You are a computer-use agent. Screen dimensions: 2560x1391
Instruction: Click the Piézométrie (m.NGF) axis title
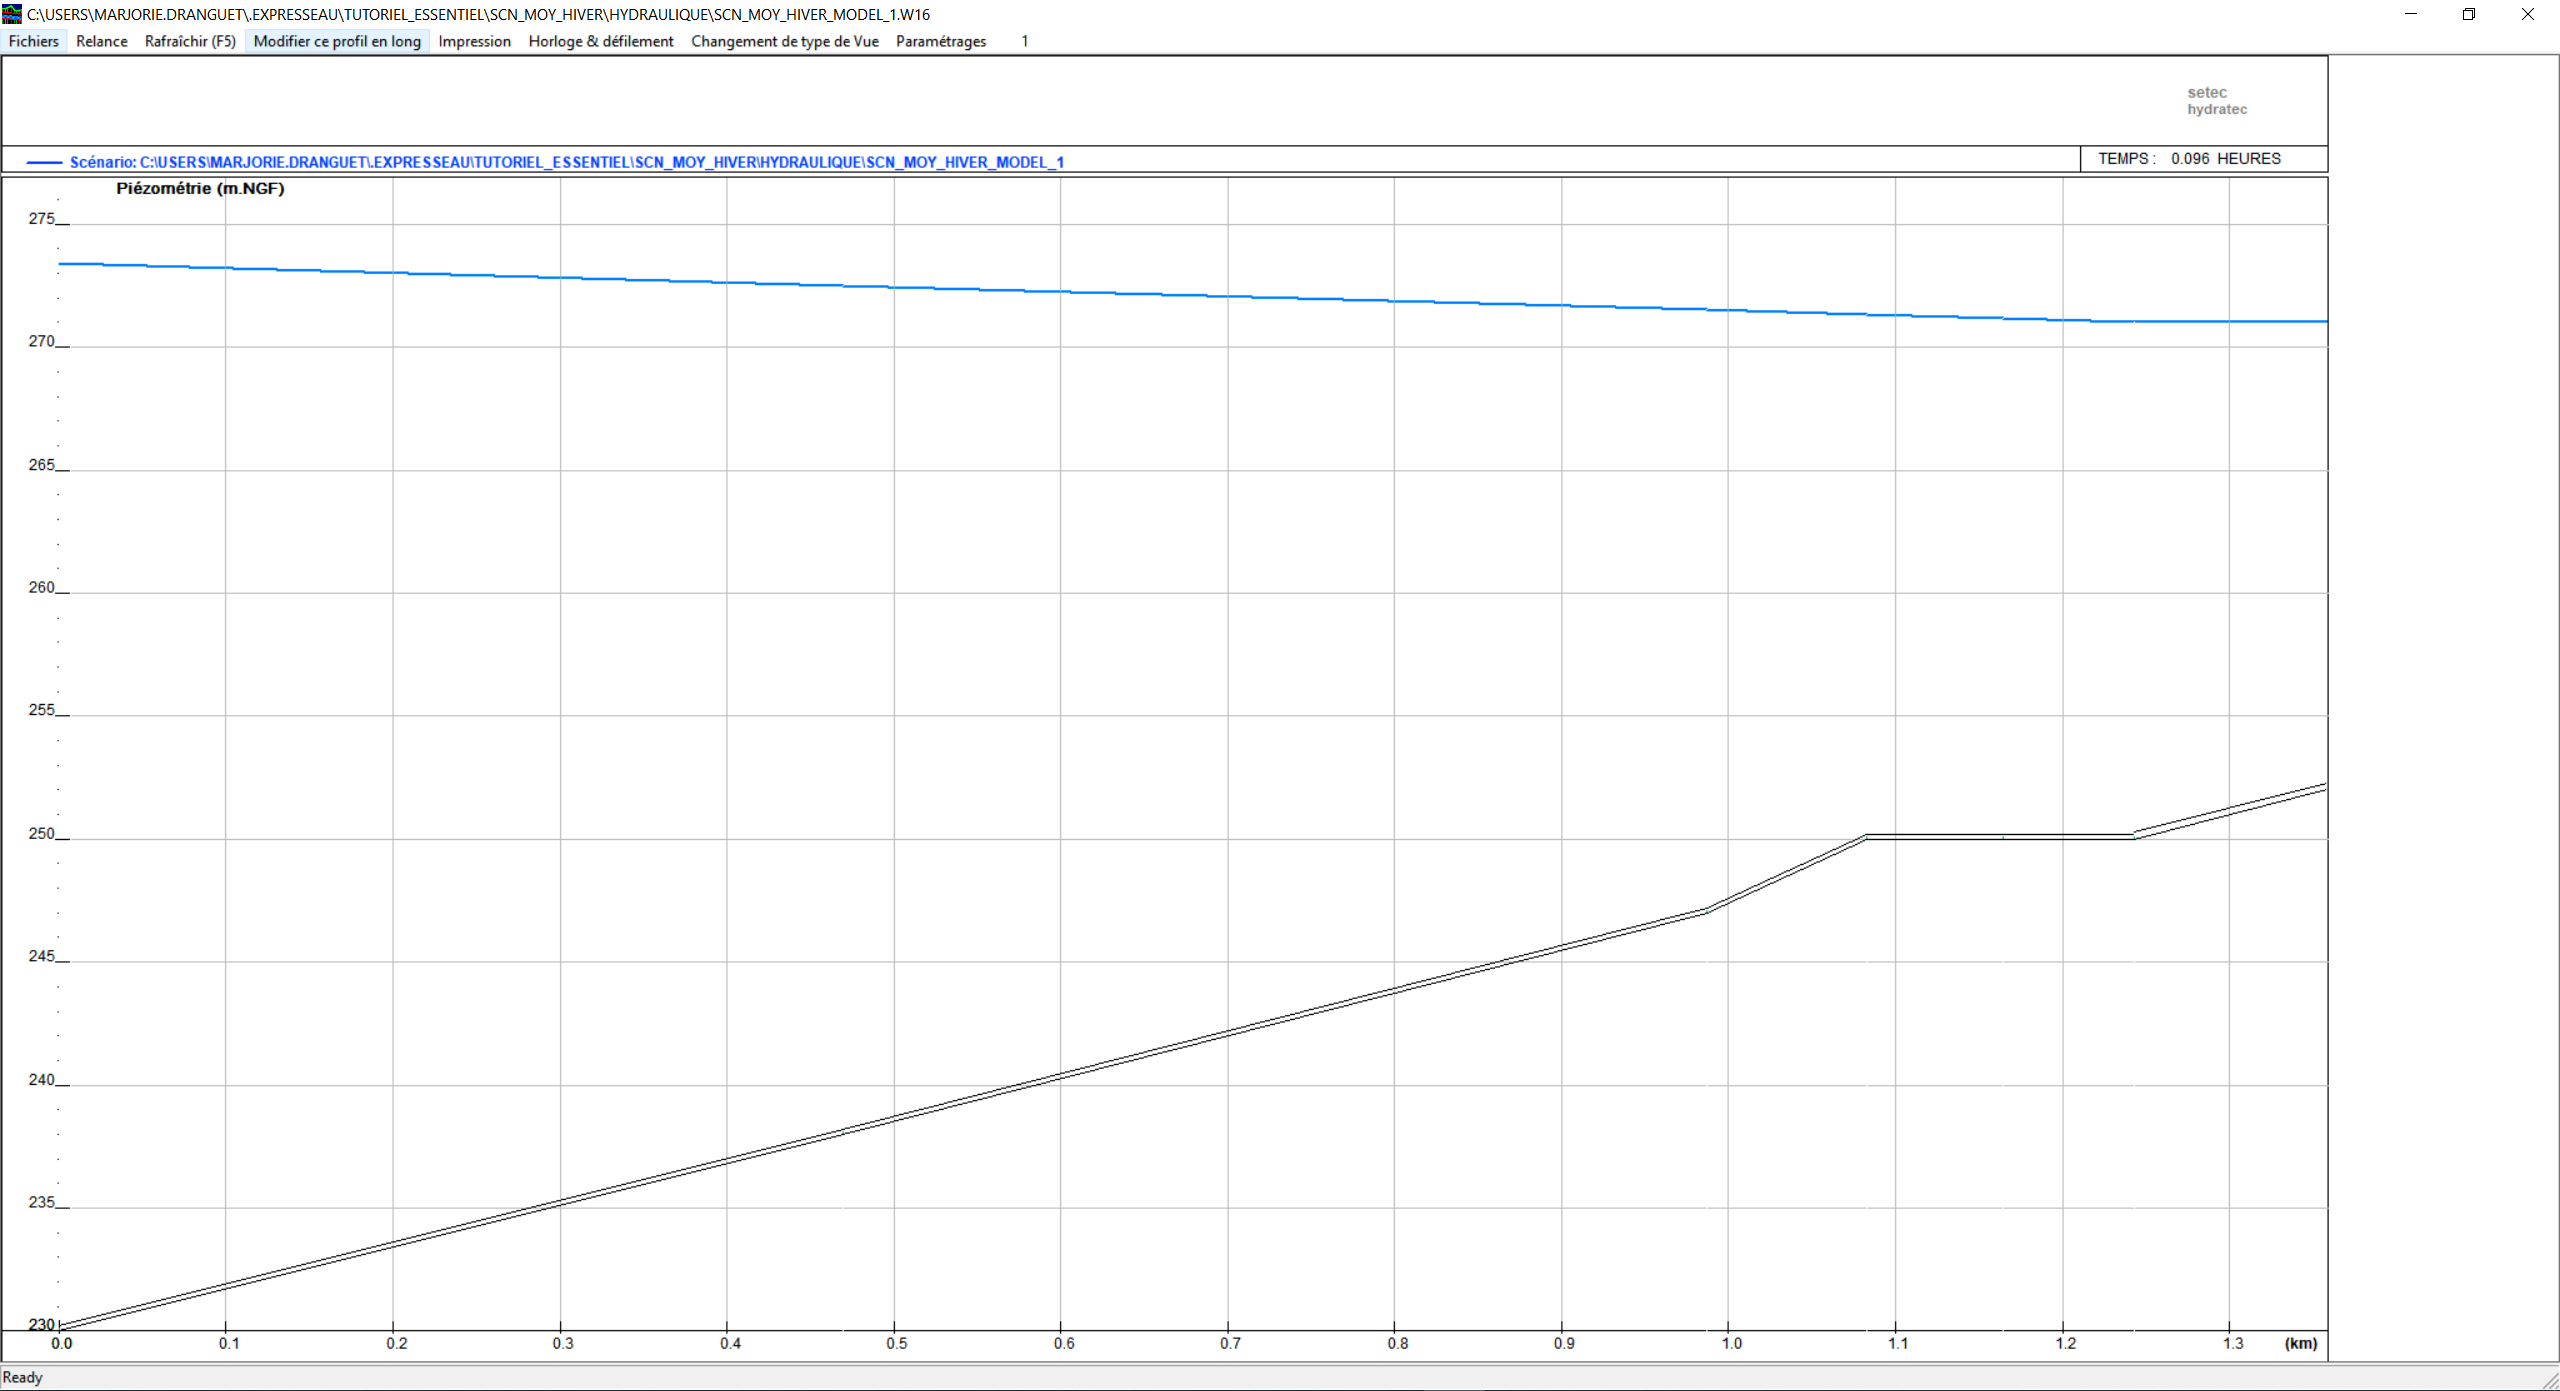click(x=200, y=188)
